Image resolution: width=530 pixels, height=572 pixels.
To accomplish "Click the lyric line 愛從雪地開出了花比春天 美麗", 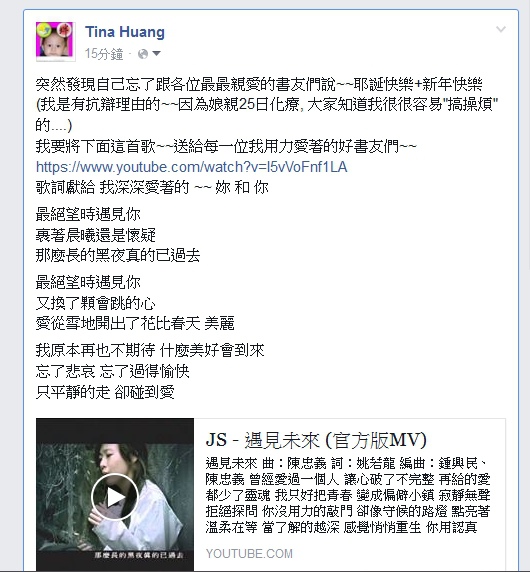I will [x=135, y=323].
